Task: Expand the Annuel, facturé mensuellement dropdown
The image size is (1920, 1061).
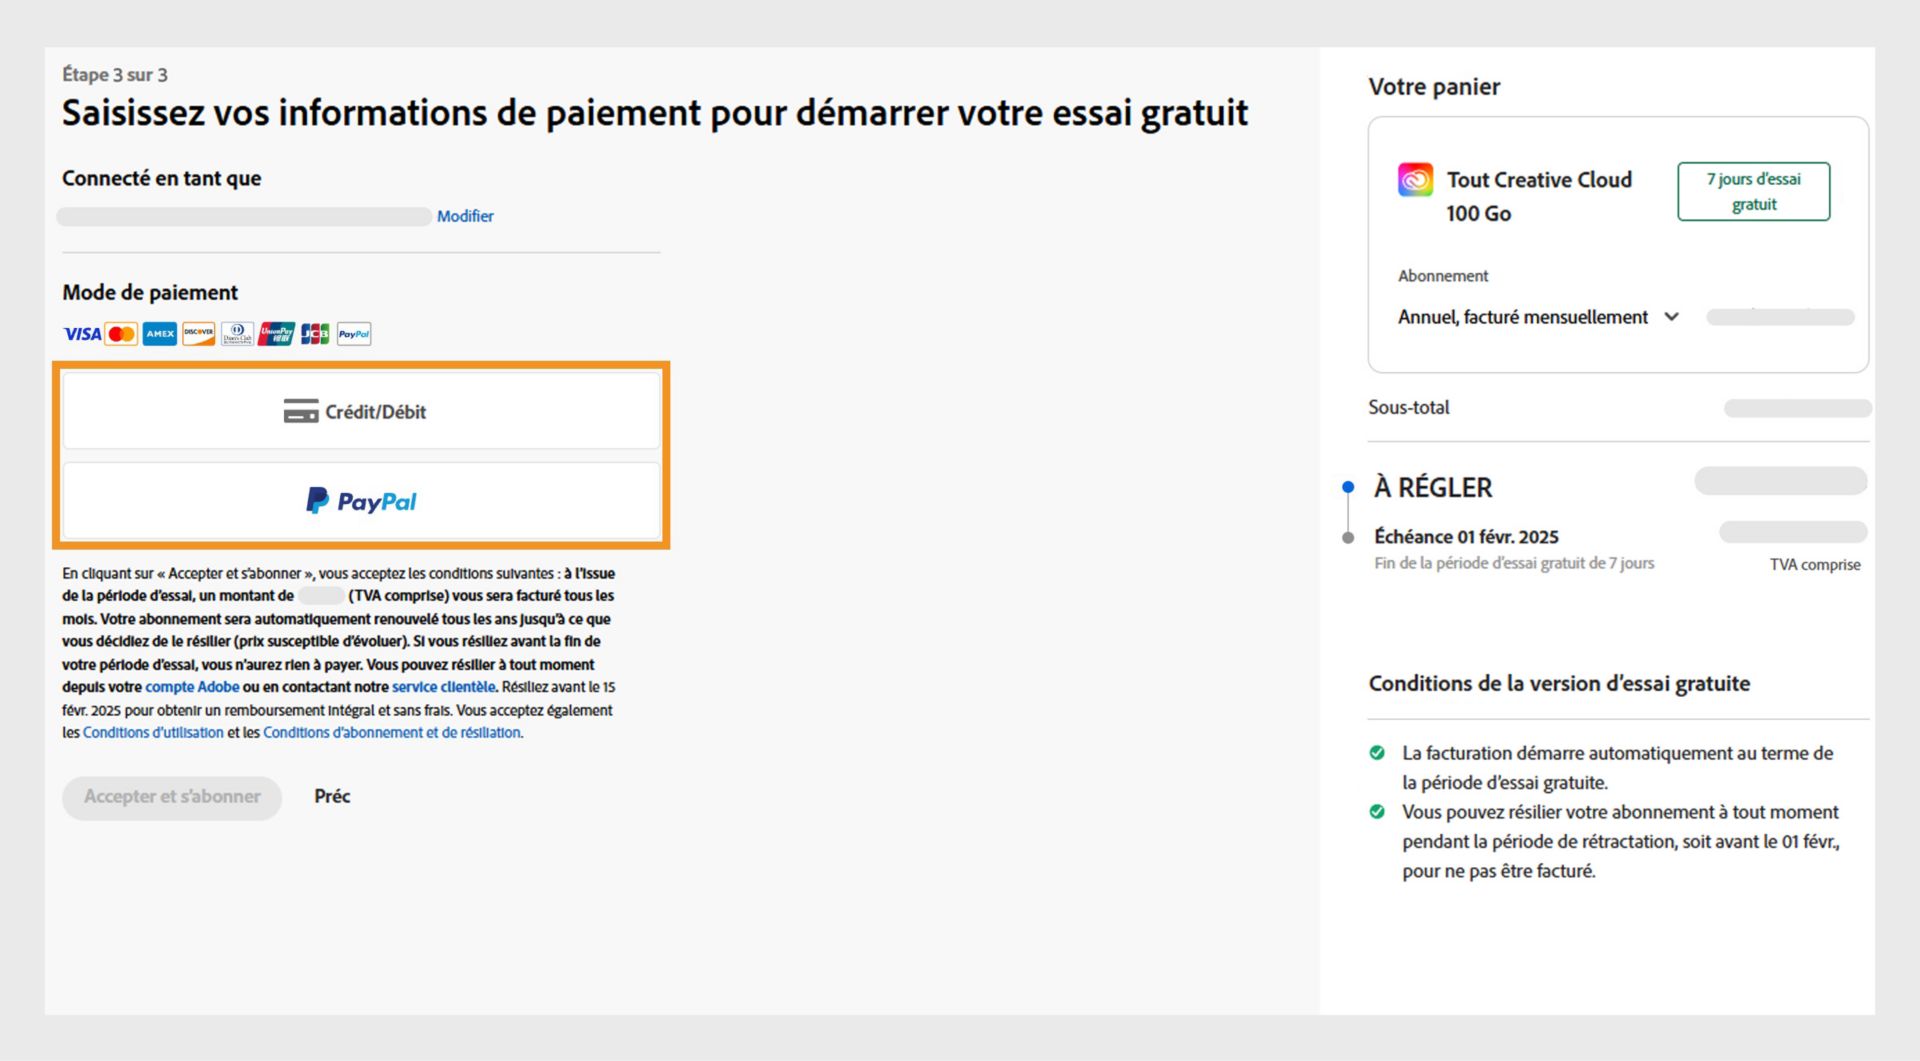Action: (x=1538, y=317)
